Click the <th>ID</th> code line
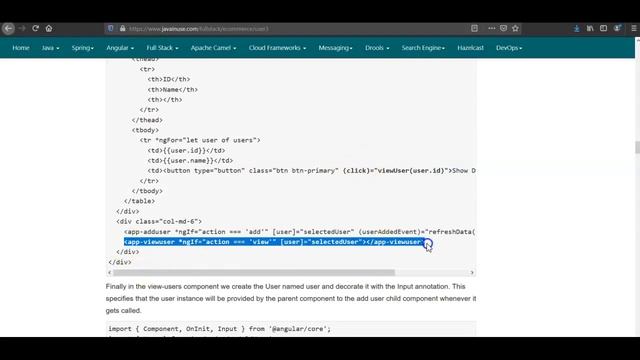640x360 pixels. [x=169, y=79]
